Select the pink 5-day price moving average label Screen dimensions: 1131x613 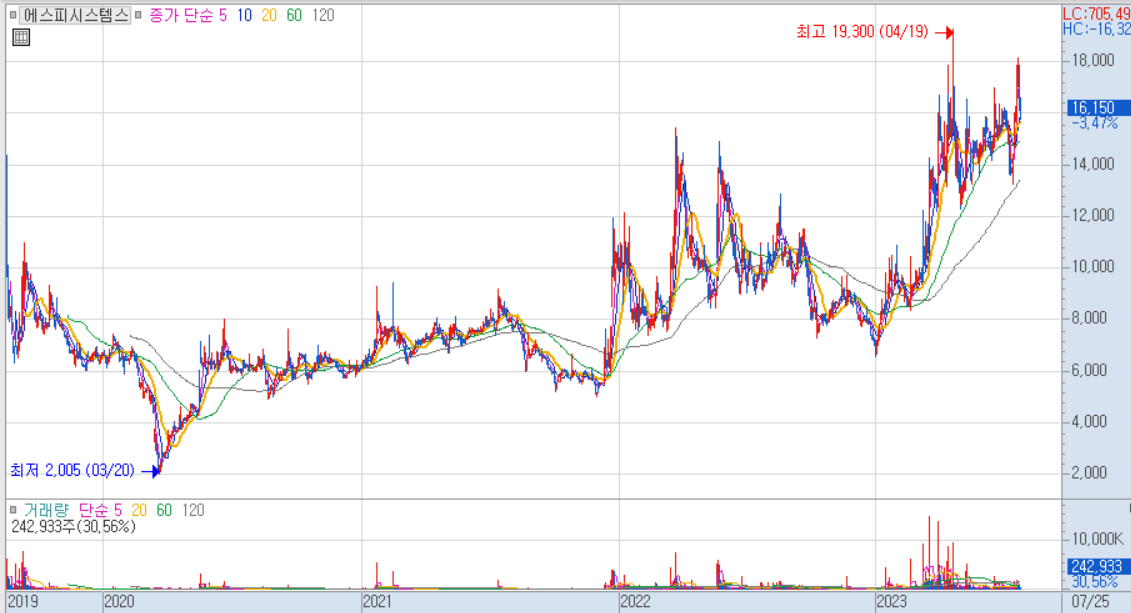(x=223, y=15)
